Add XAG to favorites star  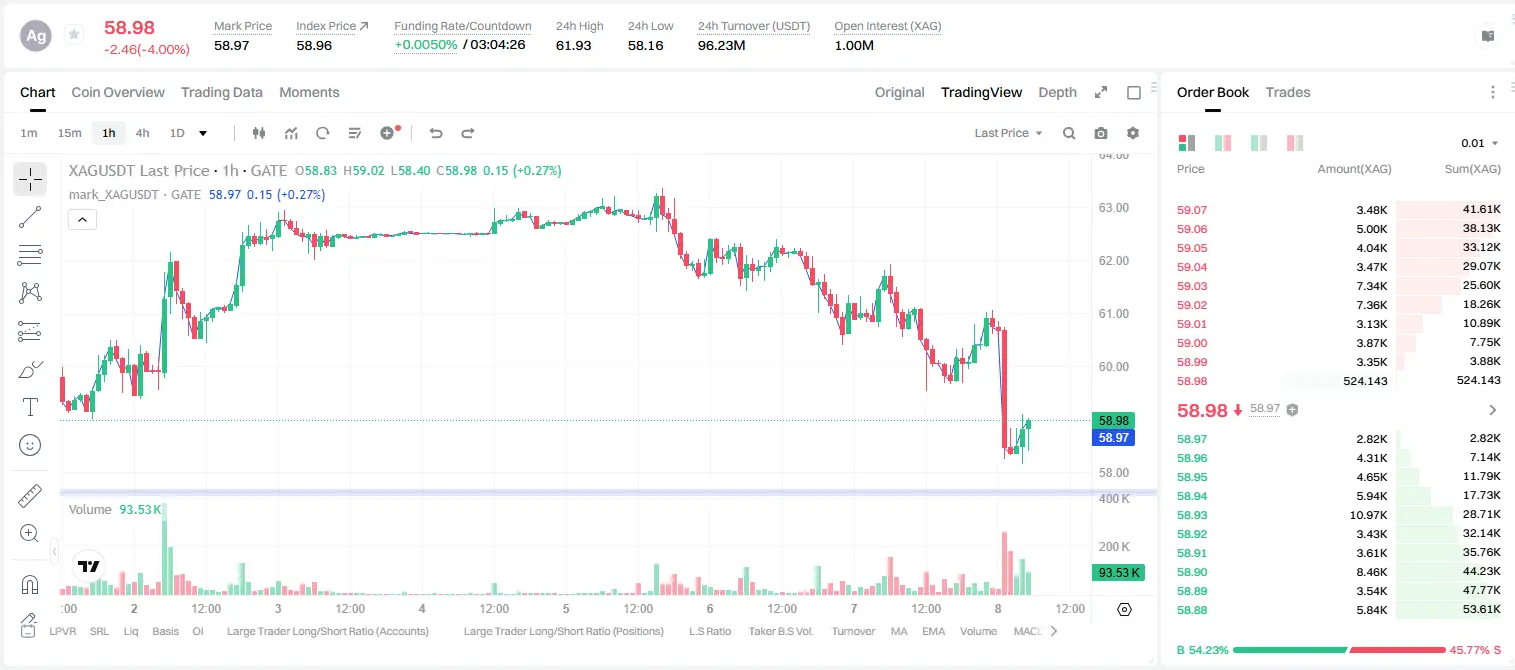[x=74, y=35]
